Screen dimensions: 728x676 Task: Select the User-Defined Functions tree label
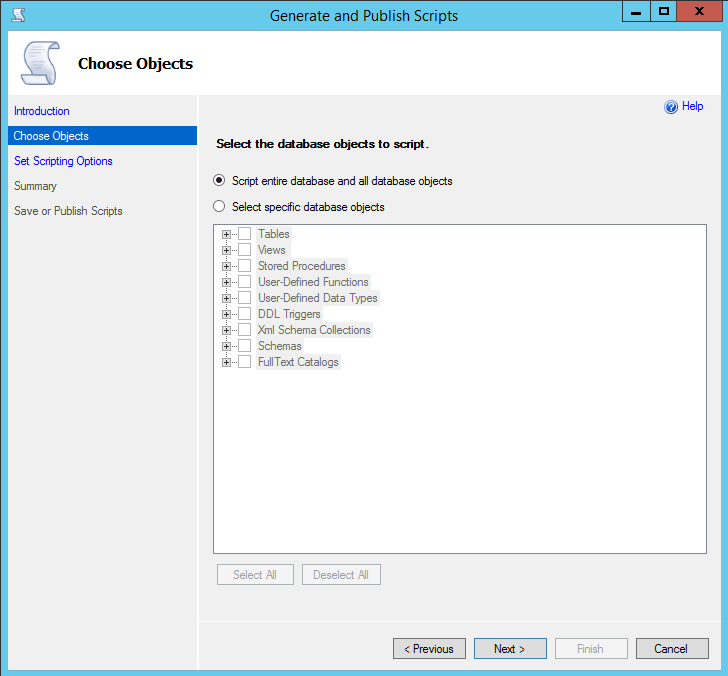(x=313, y=282)
